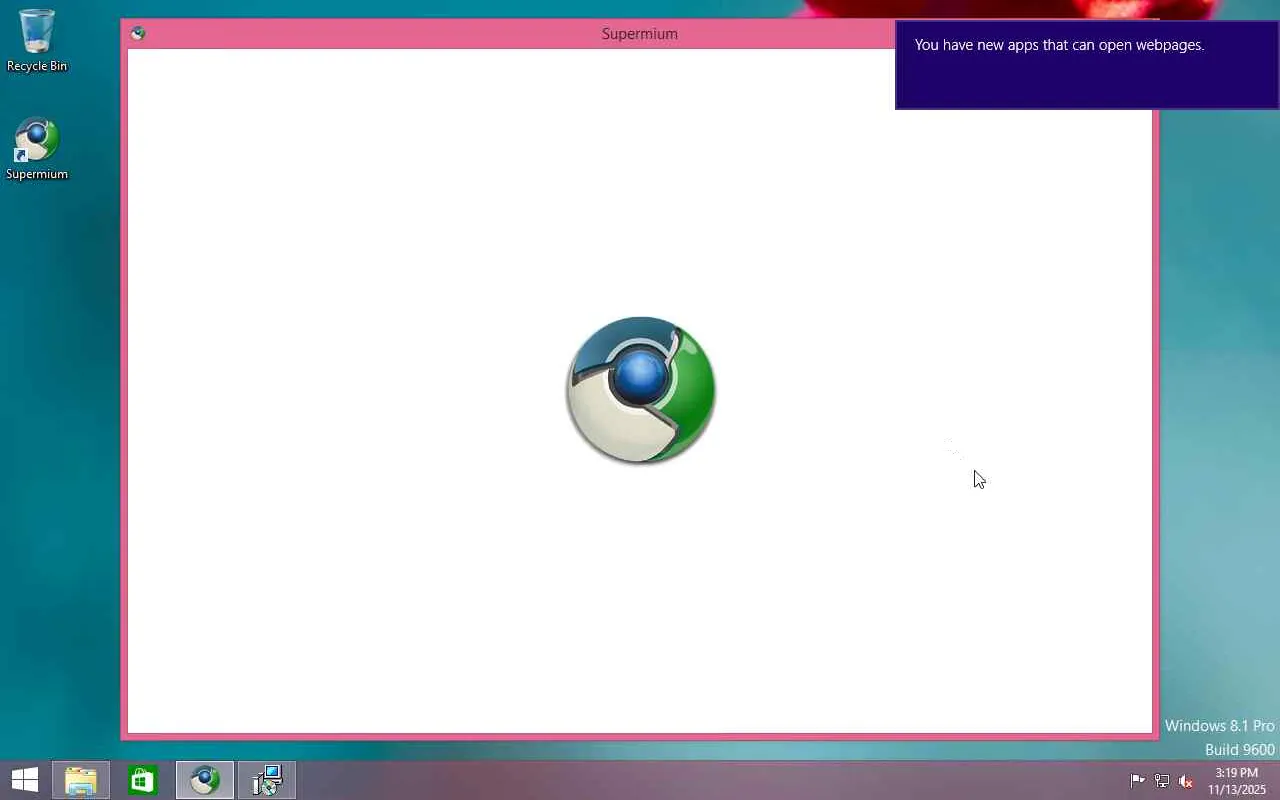Open the Windows Store taskbar icon
Viewport: 1280px width, 800px height.
point(143,780)
